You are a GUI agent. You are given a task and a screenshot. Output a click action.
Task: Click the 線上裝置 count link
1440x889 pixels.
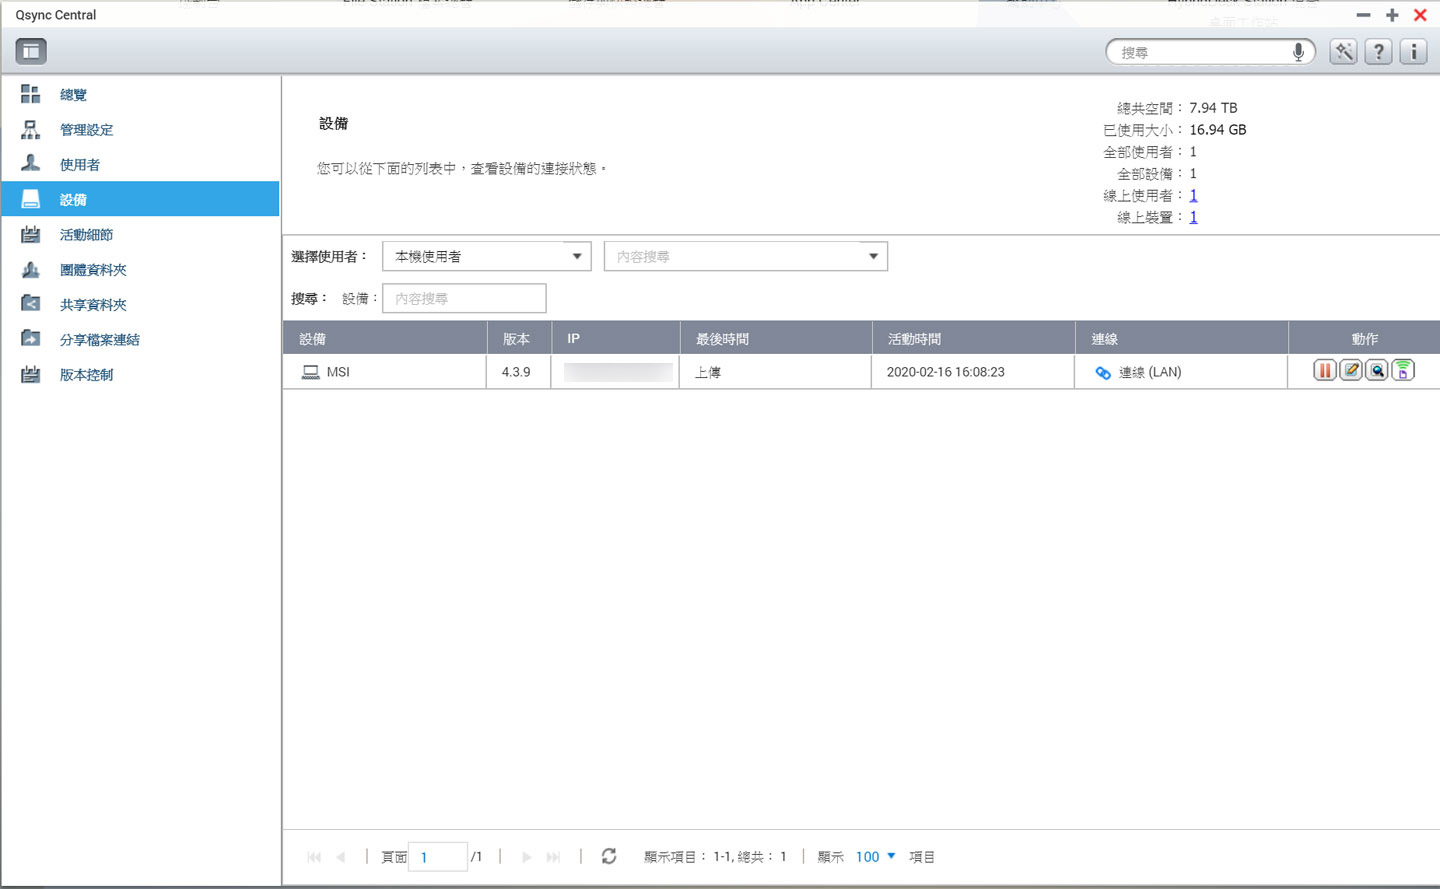pyautogui.click(x=1193, y=217)
